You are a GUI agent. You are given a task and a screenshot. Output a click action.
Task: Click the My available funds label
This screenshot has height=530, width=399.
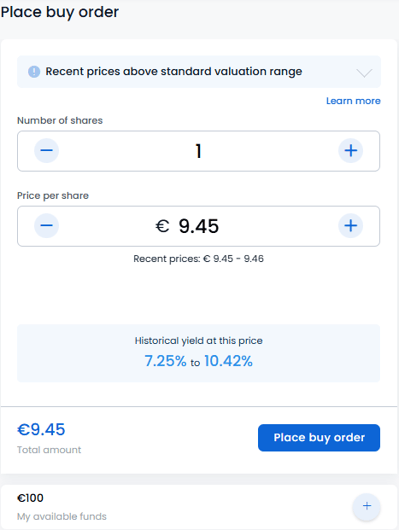(62, 516)
